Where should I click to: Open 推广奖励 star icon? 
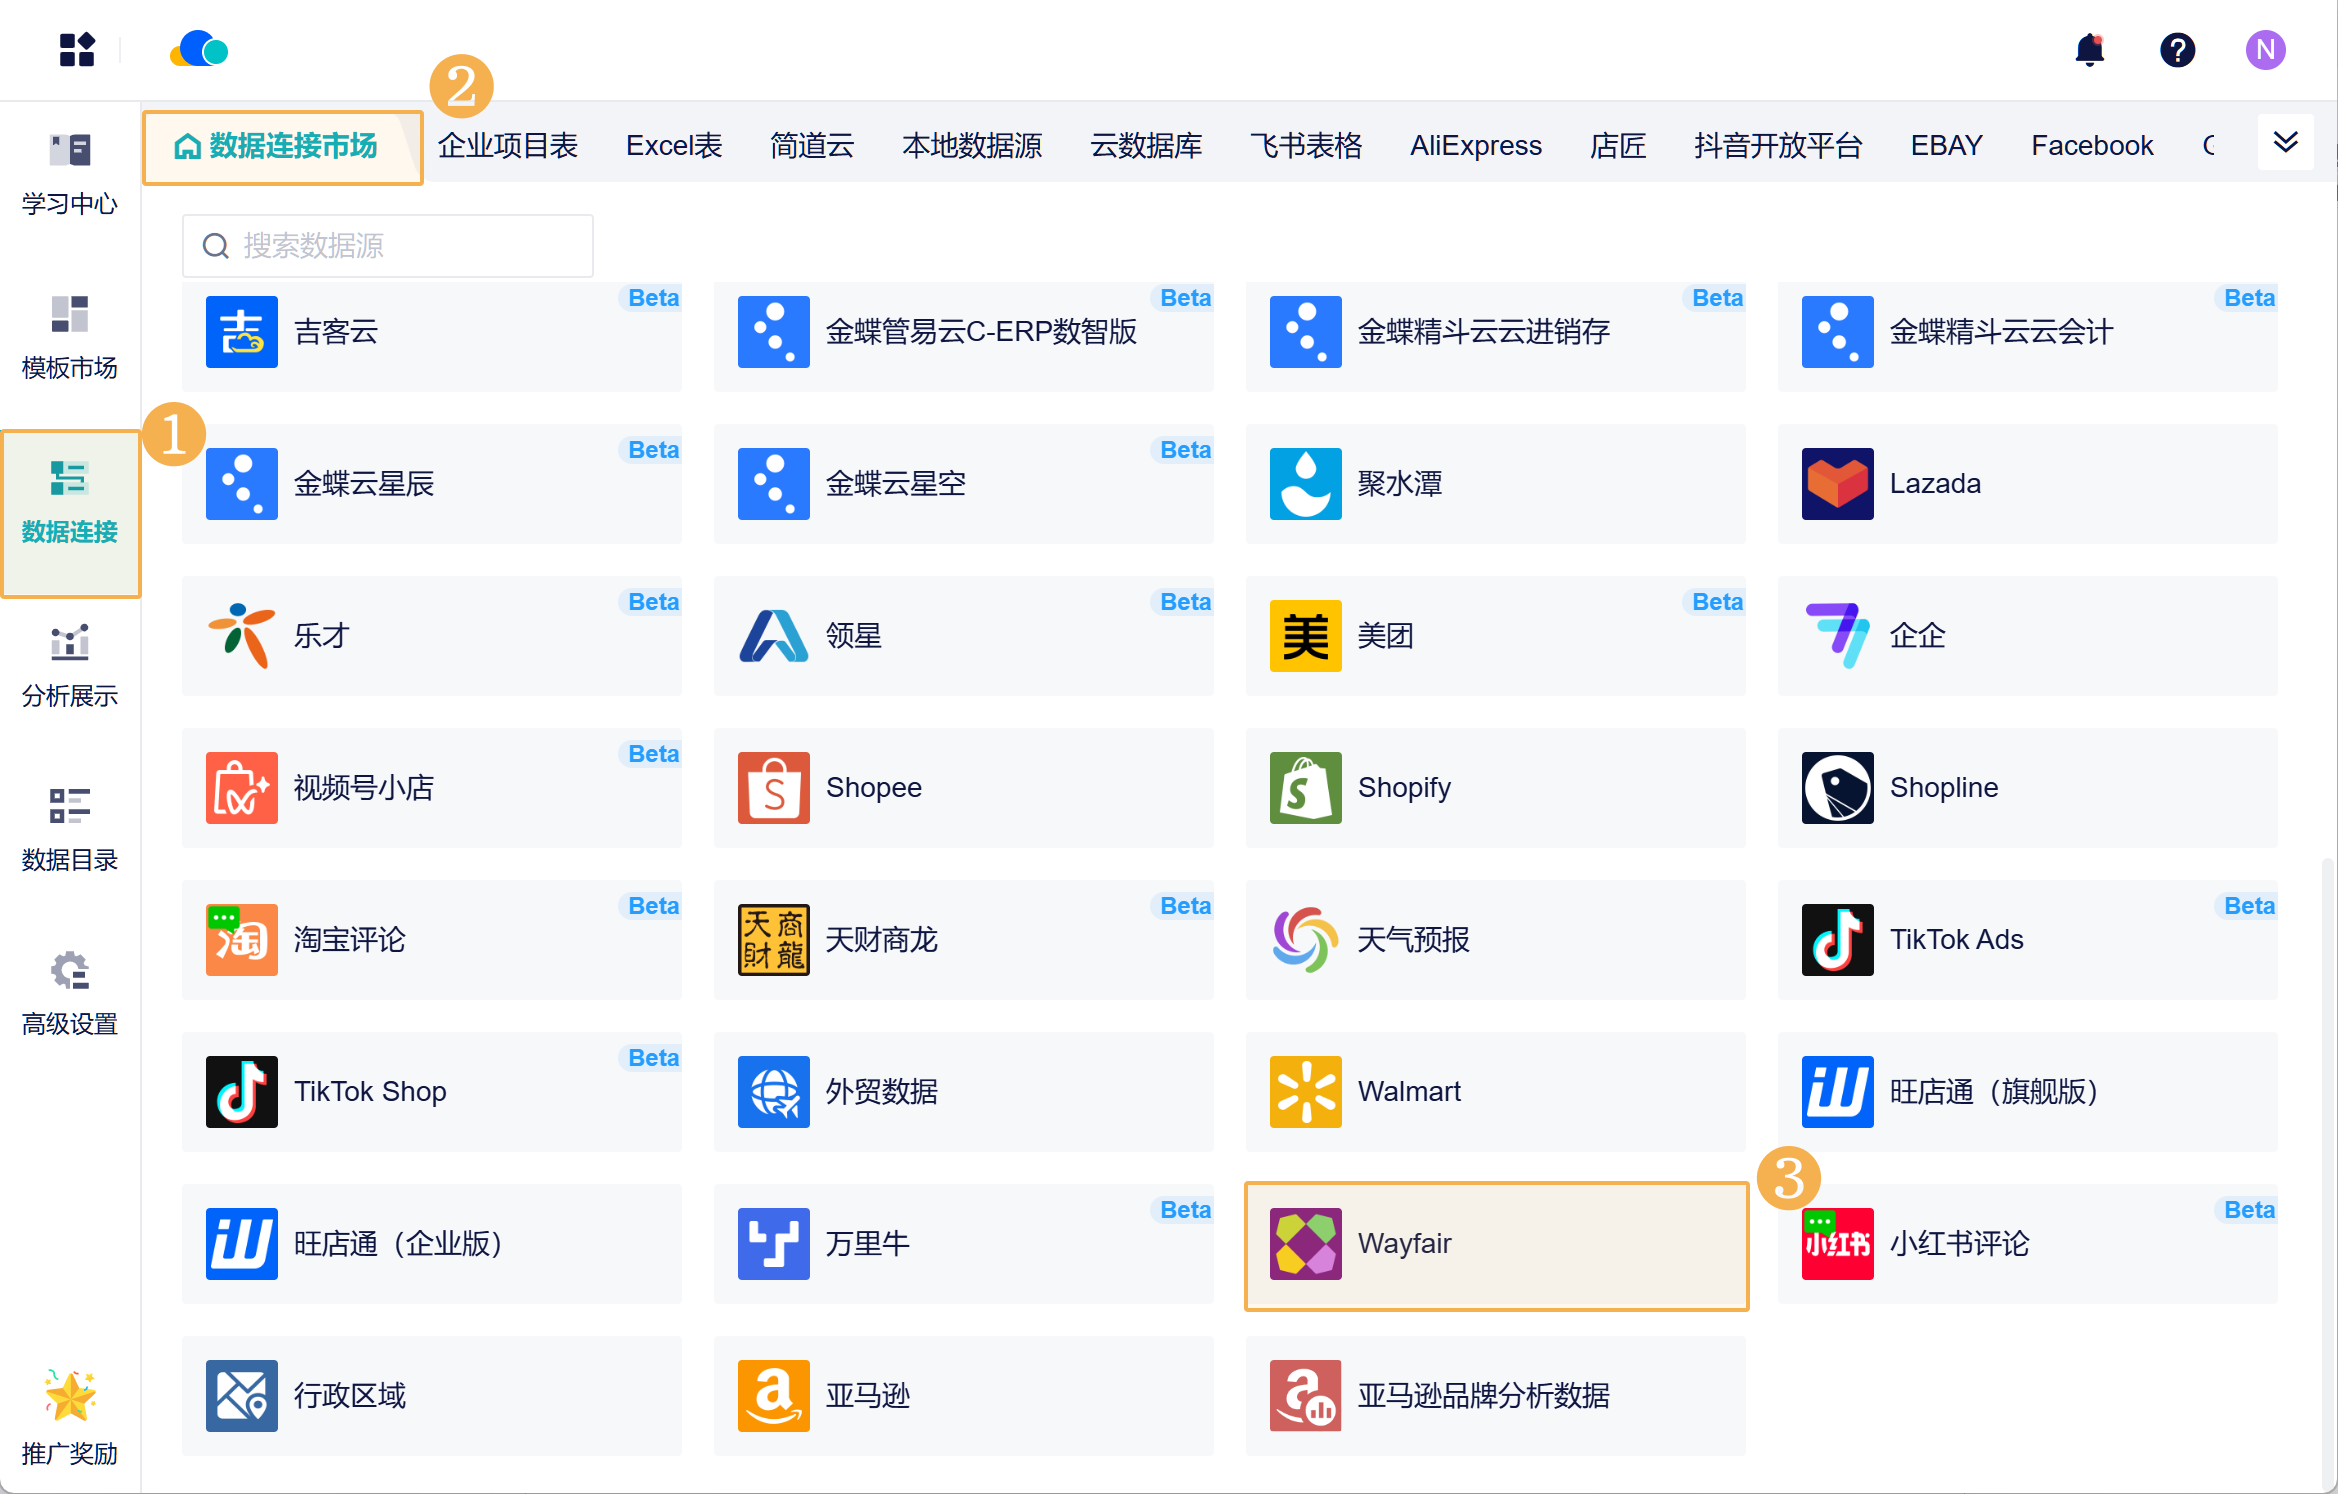(x=70, y=1396)
